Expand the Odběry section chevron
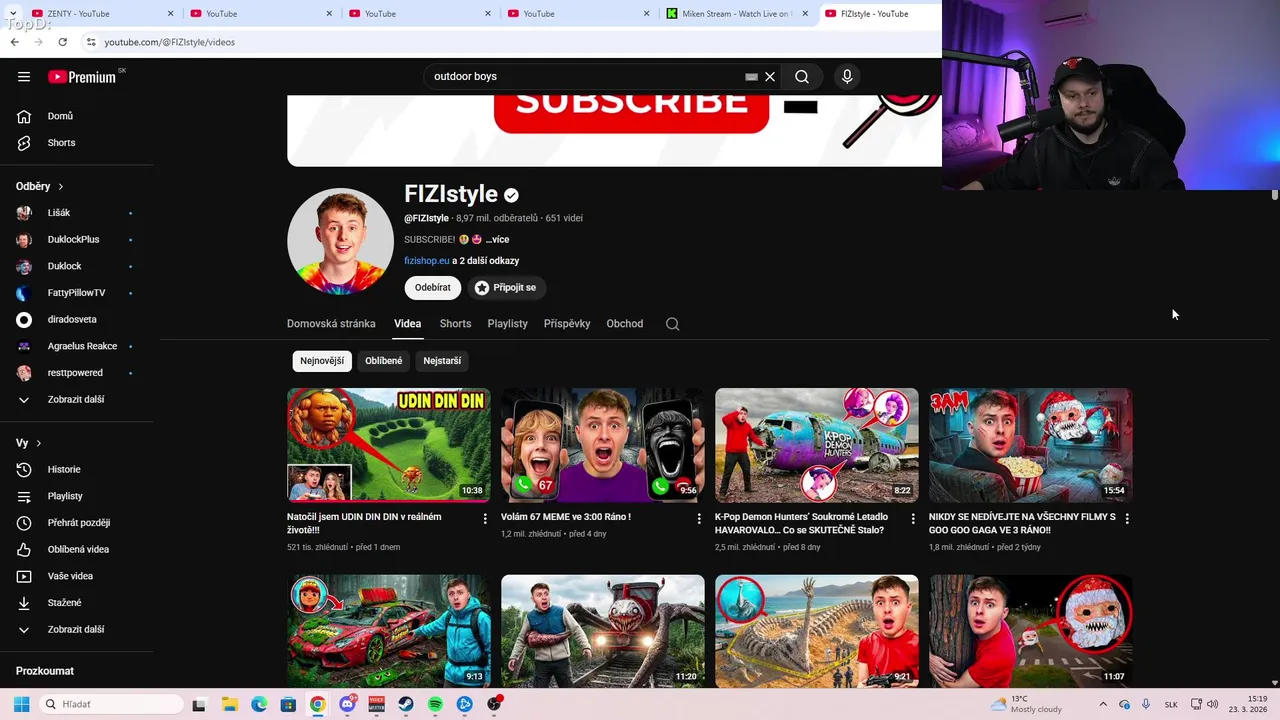The width and height of the screenshot is (1280, 720). pos(60,187)
